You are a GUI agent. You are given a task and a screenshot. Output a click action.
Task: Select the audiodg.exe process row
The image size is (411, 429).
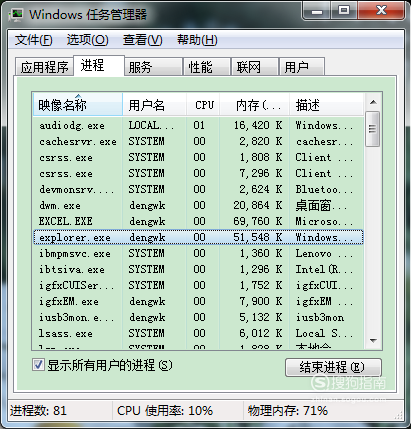pos(198,125)
